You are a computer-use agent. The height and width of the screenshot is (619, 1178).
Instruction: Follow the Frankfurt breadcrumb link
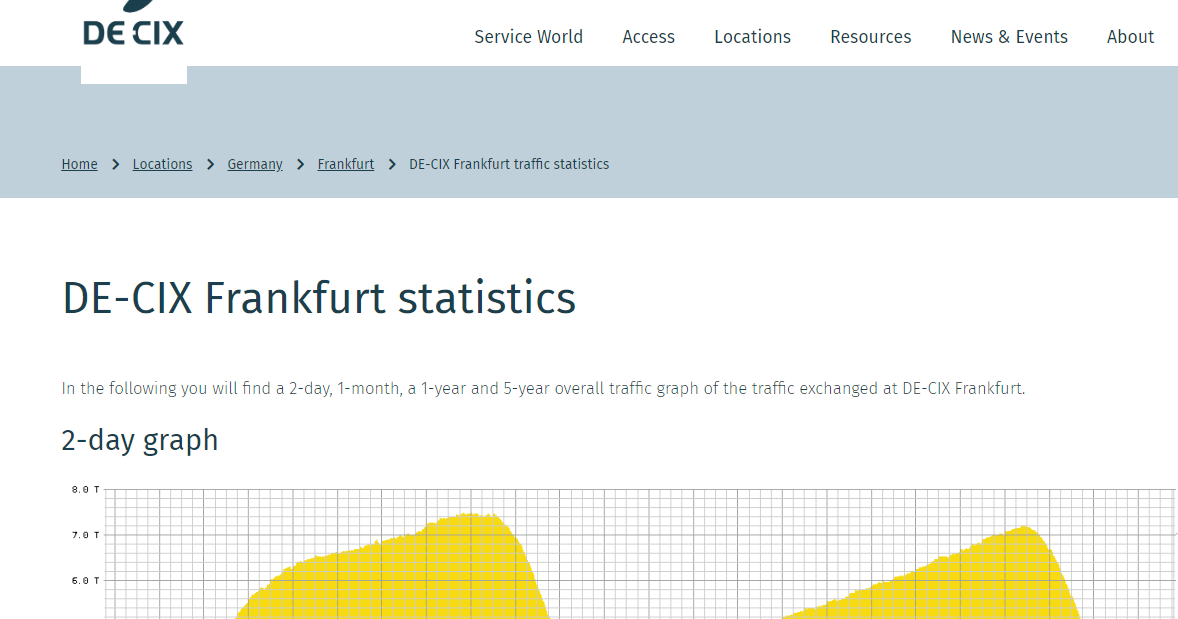point(346,164)
